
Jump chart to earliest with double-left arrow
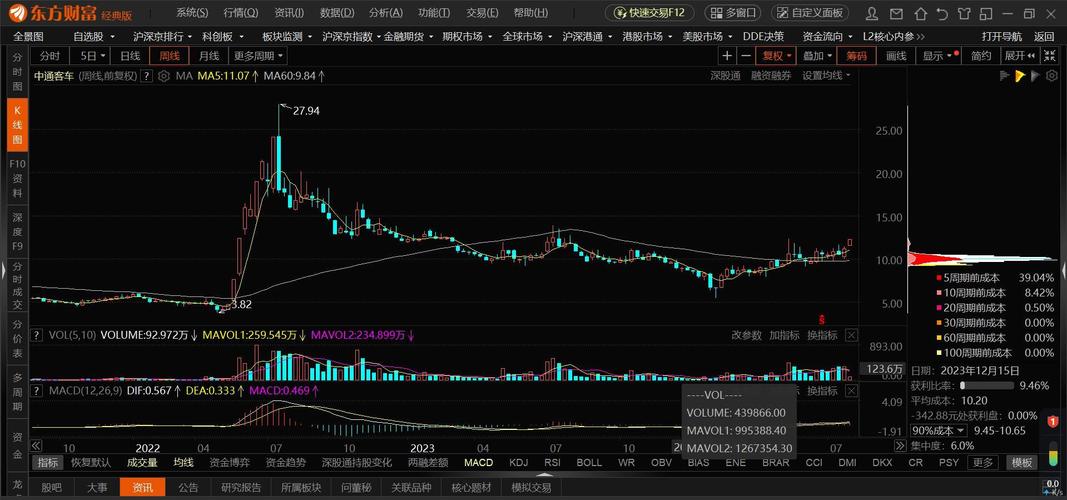(x=37, y=446)
